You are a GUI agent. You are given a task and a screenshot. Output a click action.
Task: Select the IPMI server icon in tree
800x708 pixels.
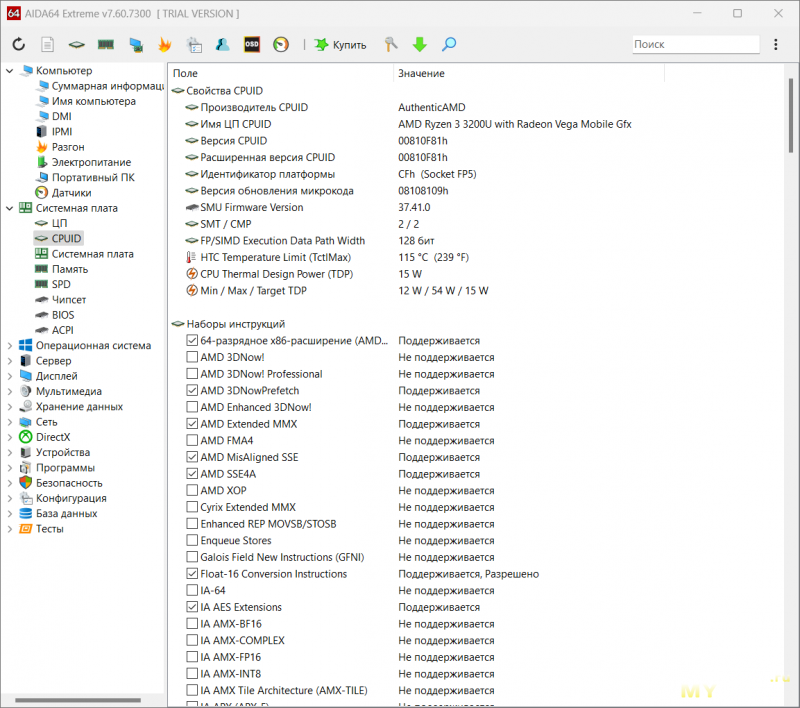point(42,132)
